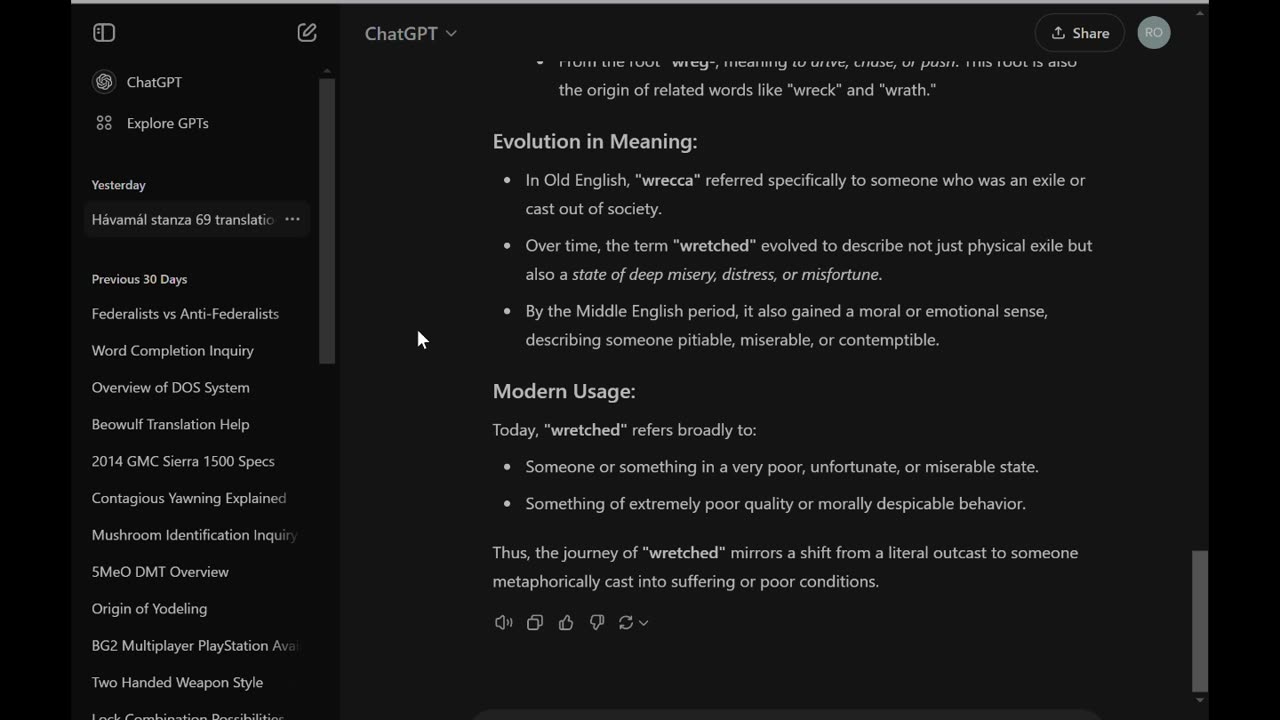Open the Hávamál stanza 69 translation chat
This screenshot has height=720, width=1280.
[182, 219]
